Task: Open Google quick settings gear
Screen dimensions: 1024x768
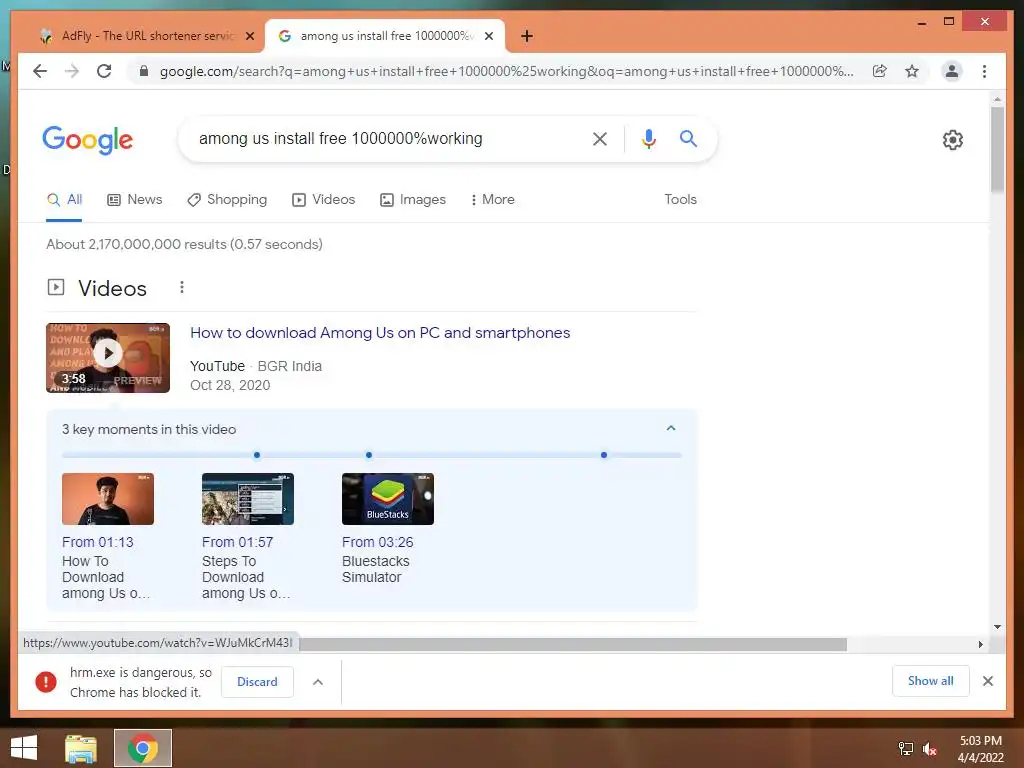Action: tap(953, 140)
